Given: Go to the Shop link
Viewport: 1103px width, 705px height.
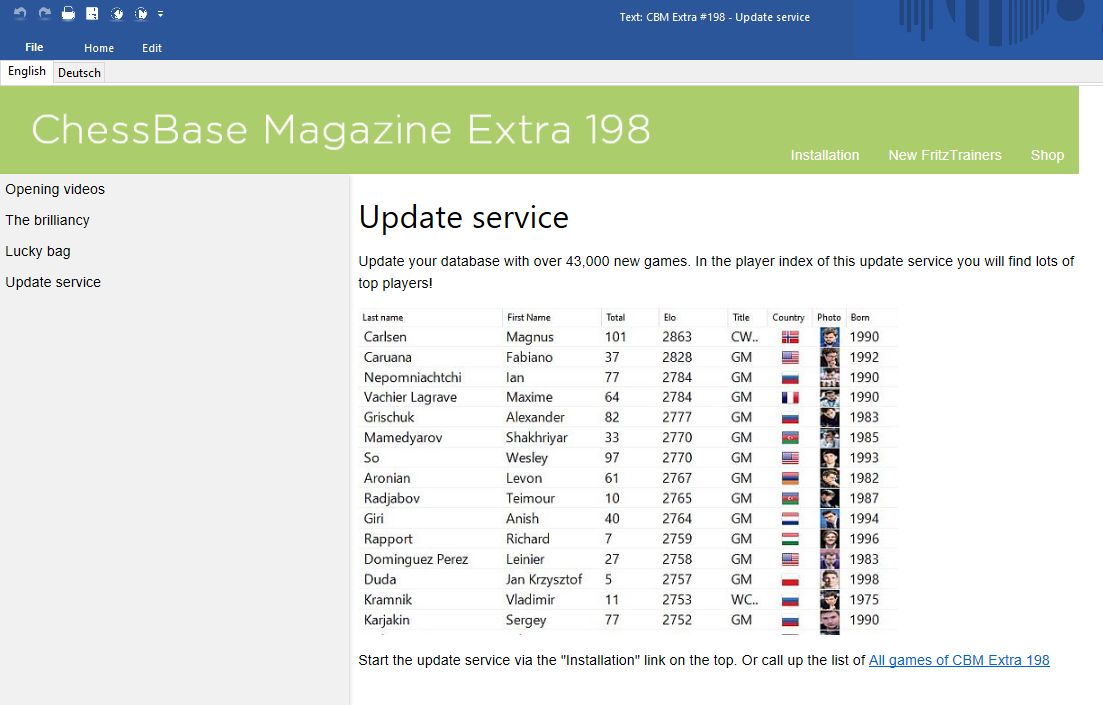Looking at the screenshot, I should click(1047, 155).
